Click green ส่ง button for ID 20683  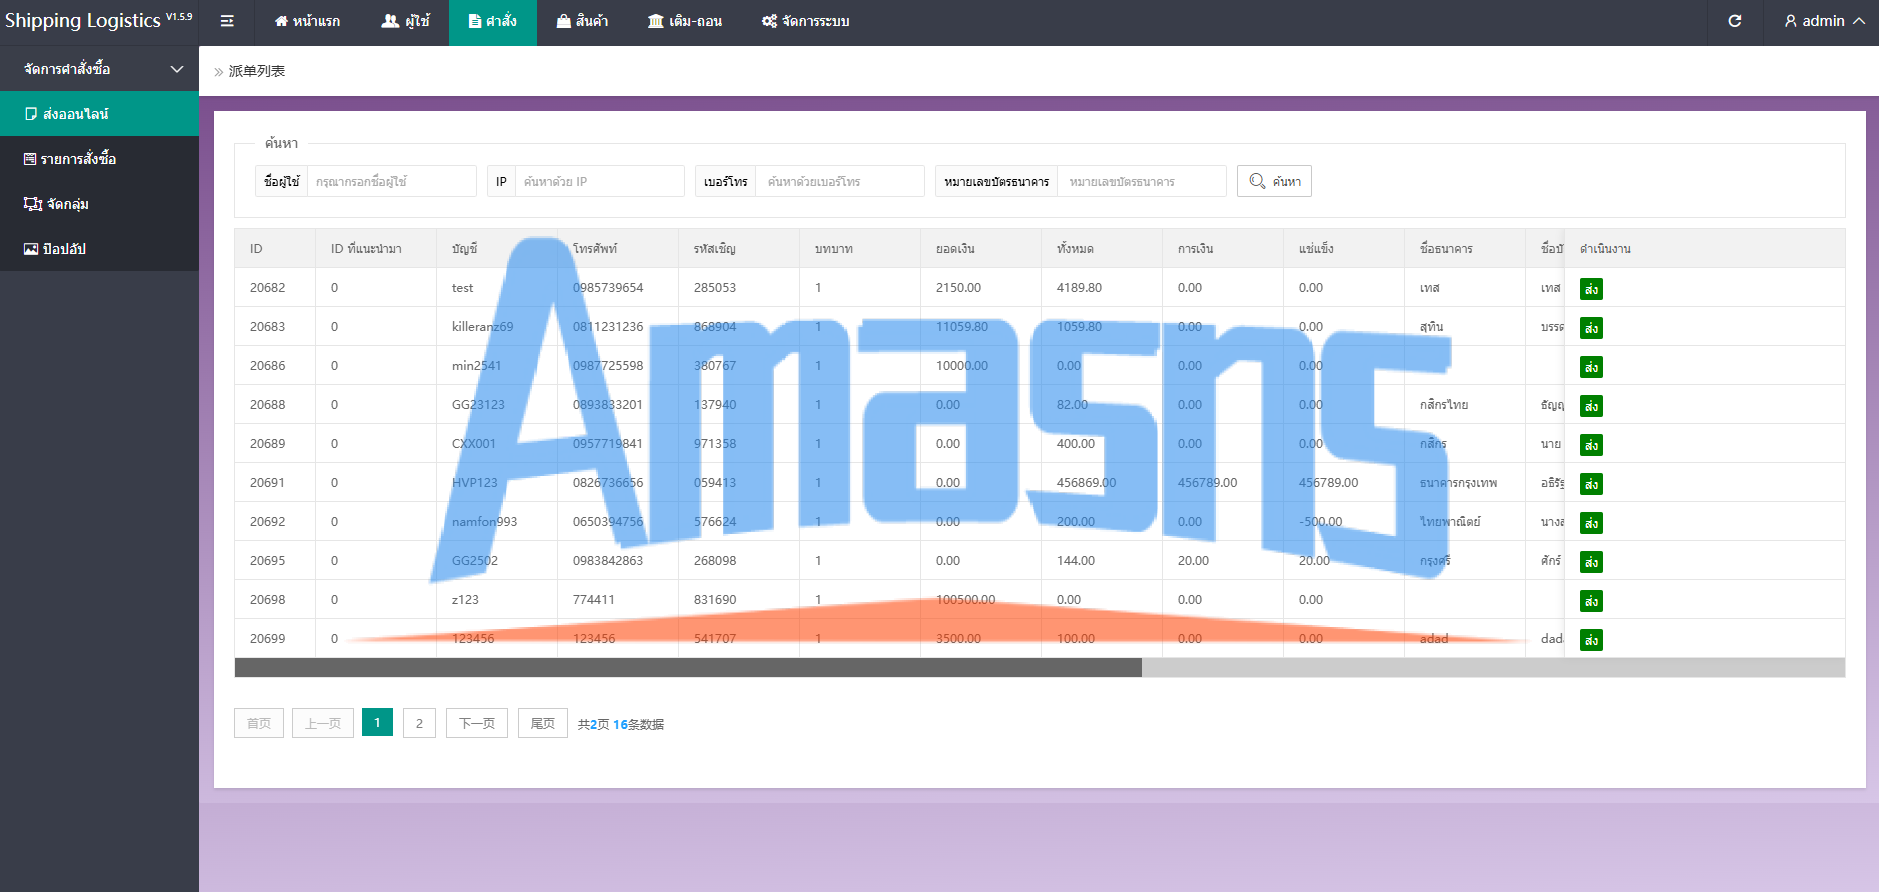point(1591,328)
